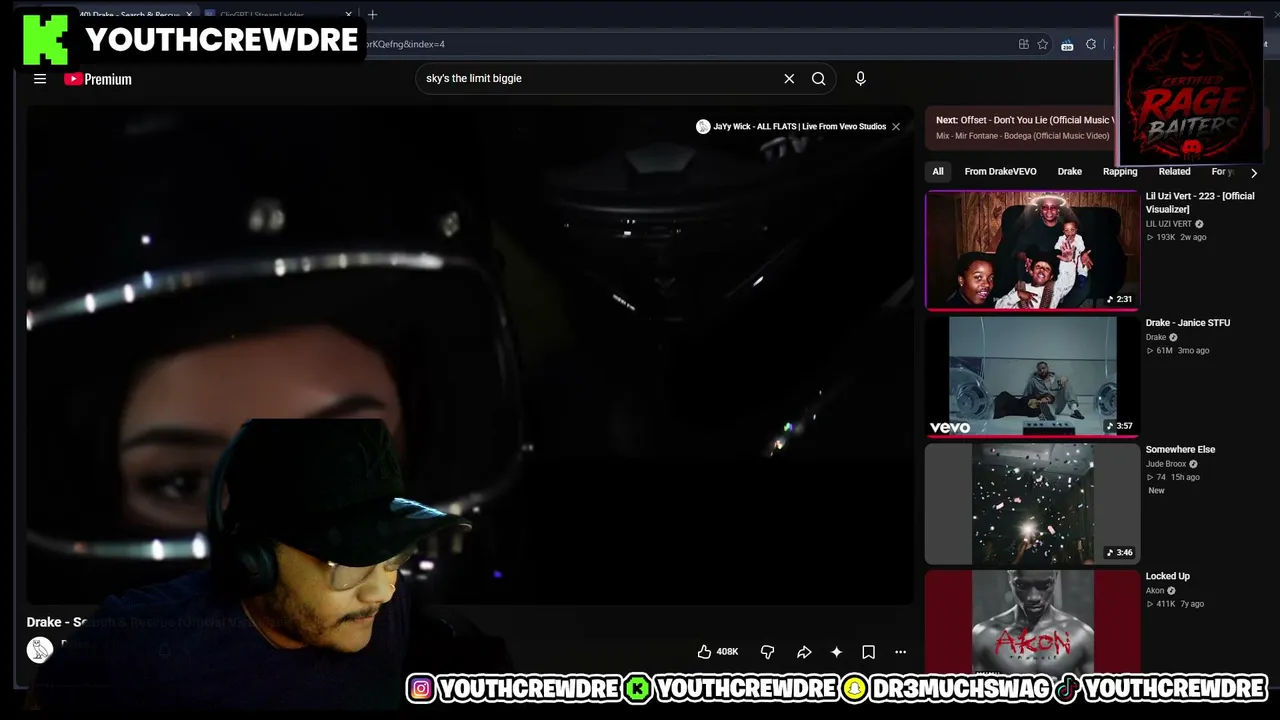The height and width of the screenshot is (720, 1280).
Task: Select the All filter chip
Action: [x=938, y=172]
